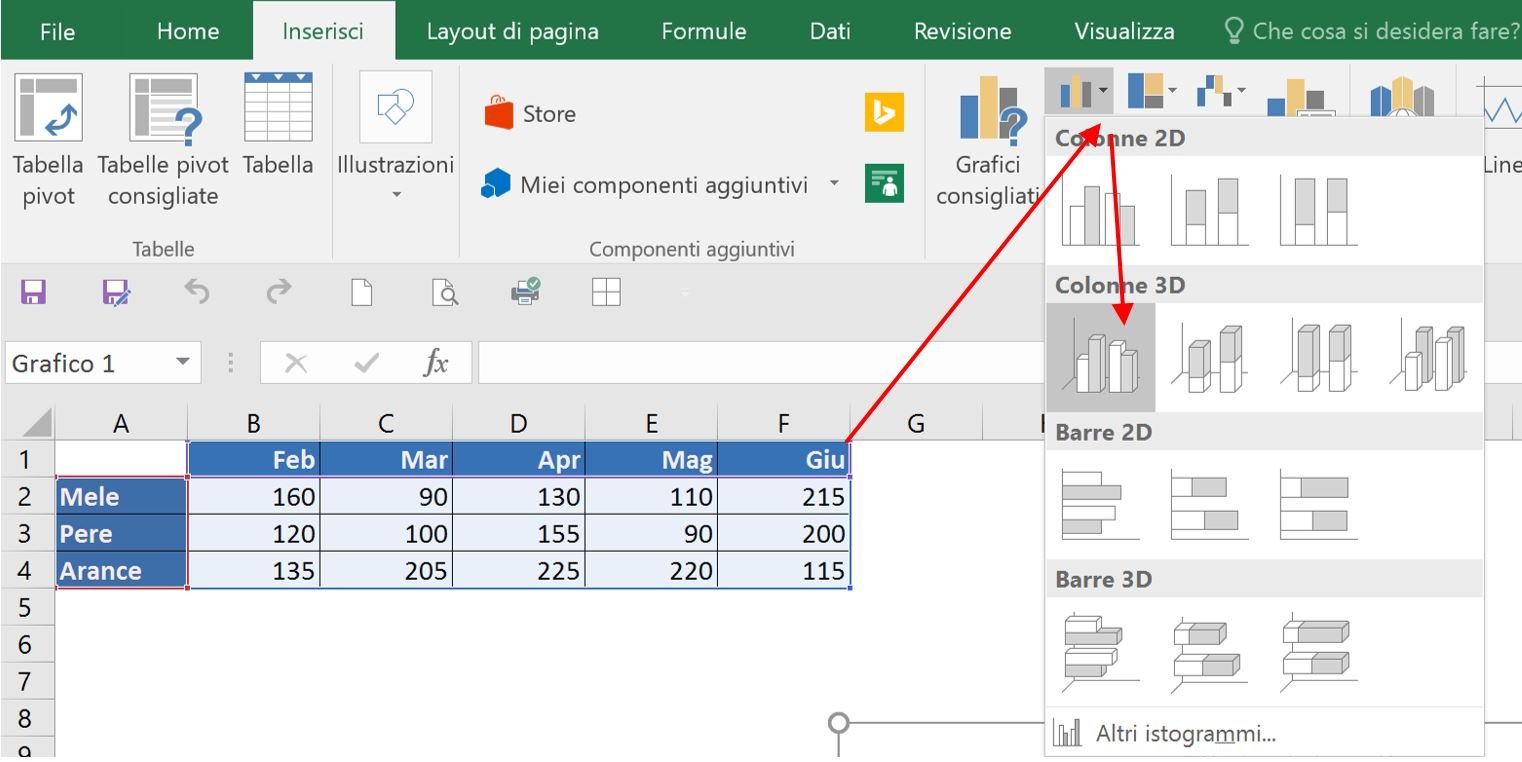Click the Save As icon
The height and width of the screenshot is (762, 1522).
click(116, 292)
